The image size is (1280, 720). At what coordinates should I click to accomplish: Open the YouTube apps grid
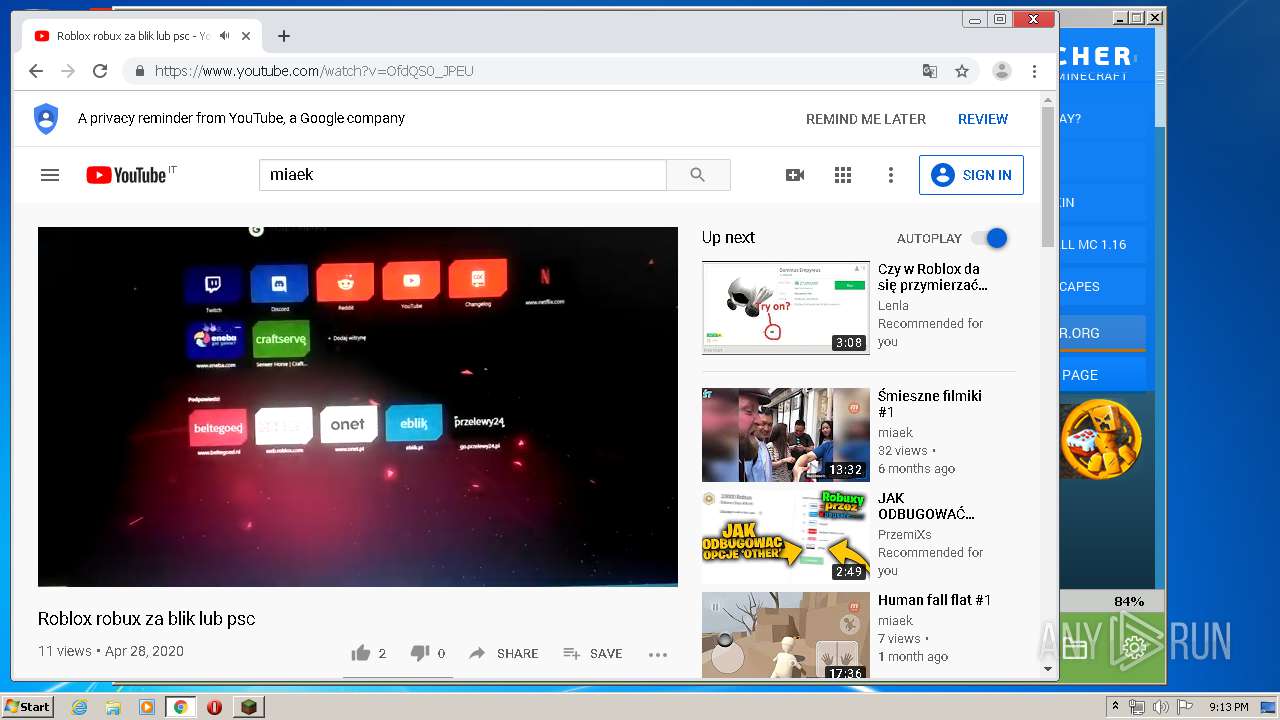pos(843,175)
